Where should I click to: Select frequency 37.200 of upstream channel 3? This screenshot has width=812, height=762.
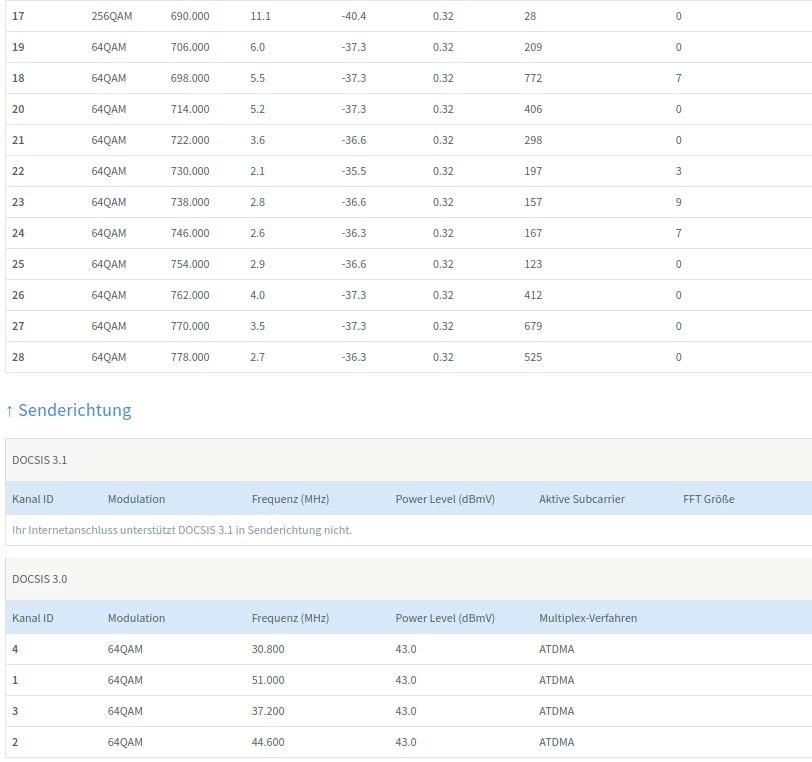tap(268, 711)
